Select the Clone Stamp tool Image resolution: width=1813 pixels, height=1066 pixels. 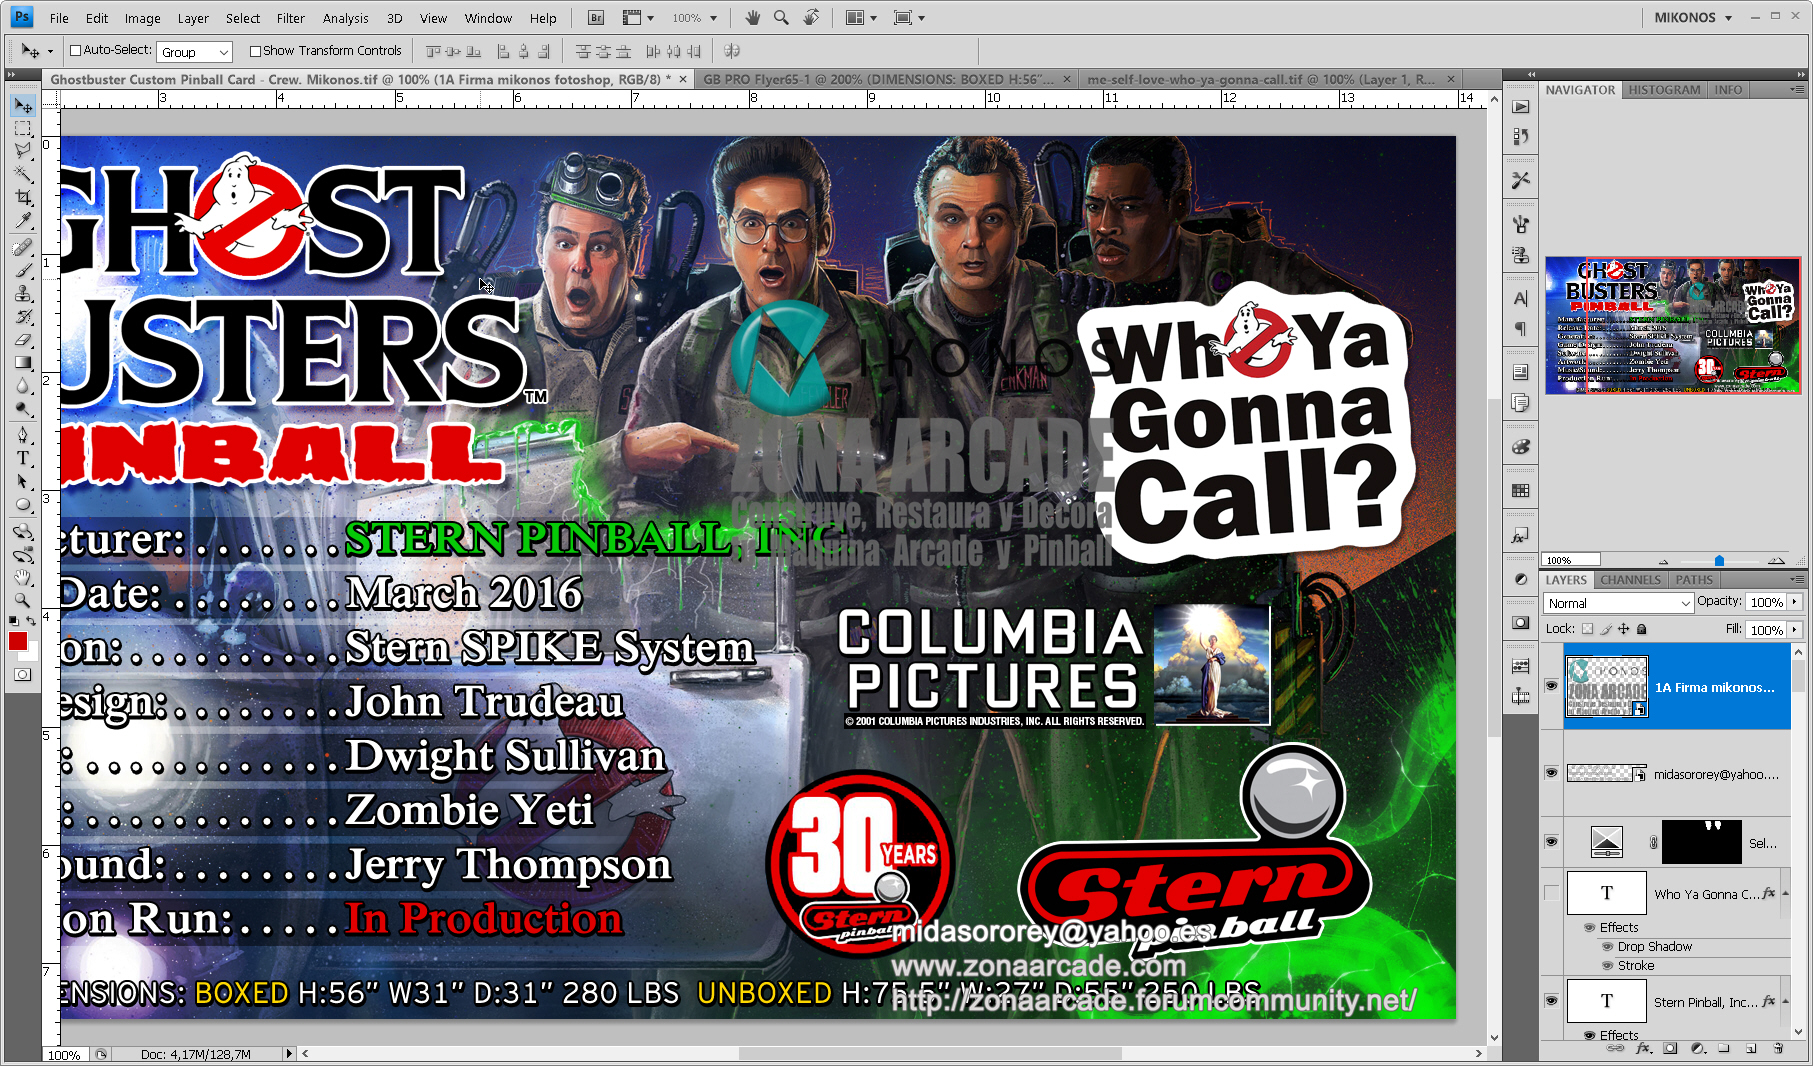[23, 293]
